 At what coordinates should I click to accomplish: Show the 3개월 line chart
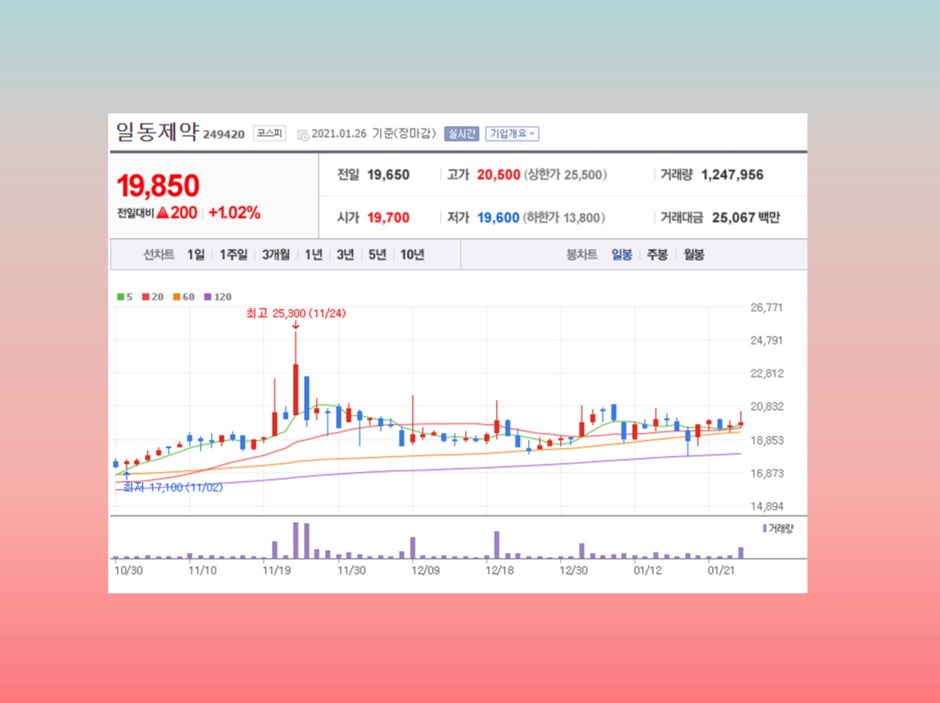(276, 255)
